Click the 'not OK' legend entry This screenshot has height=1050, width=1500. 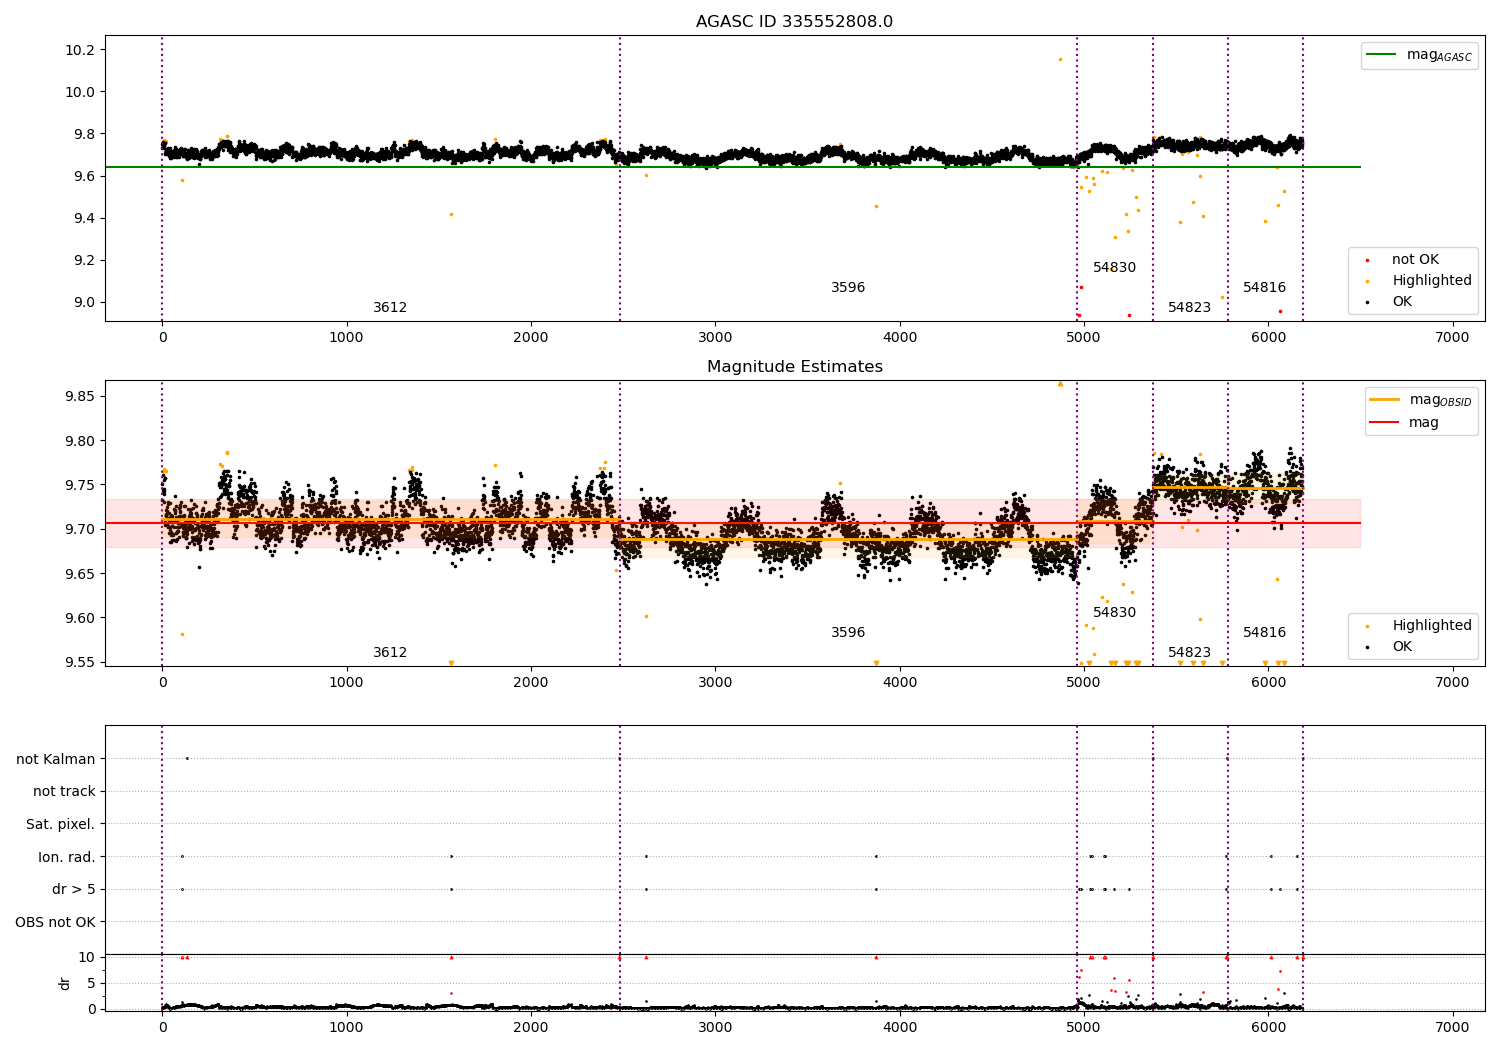[1402, 260]
